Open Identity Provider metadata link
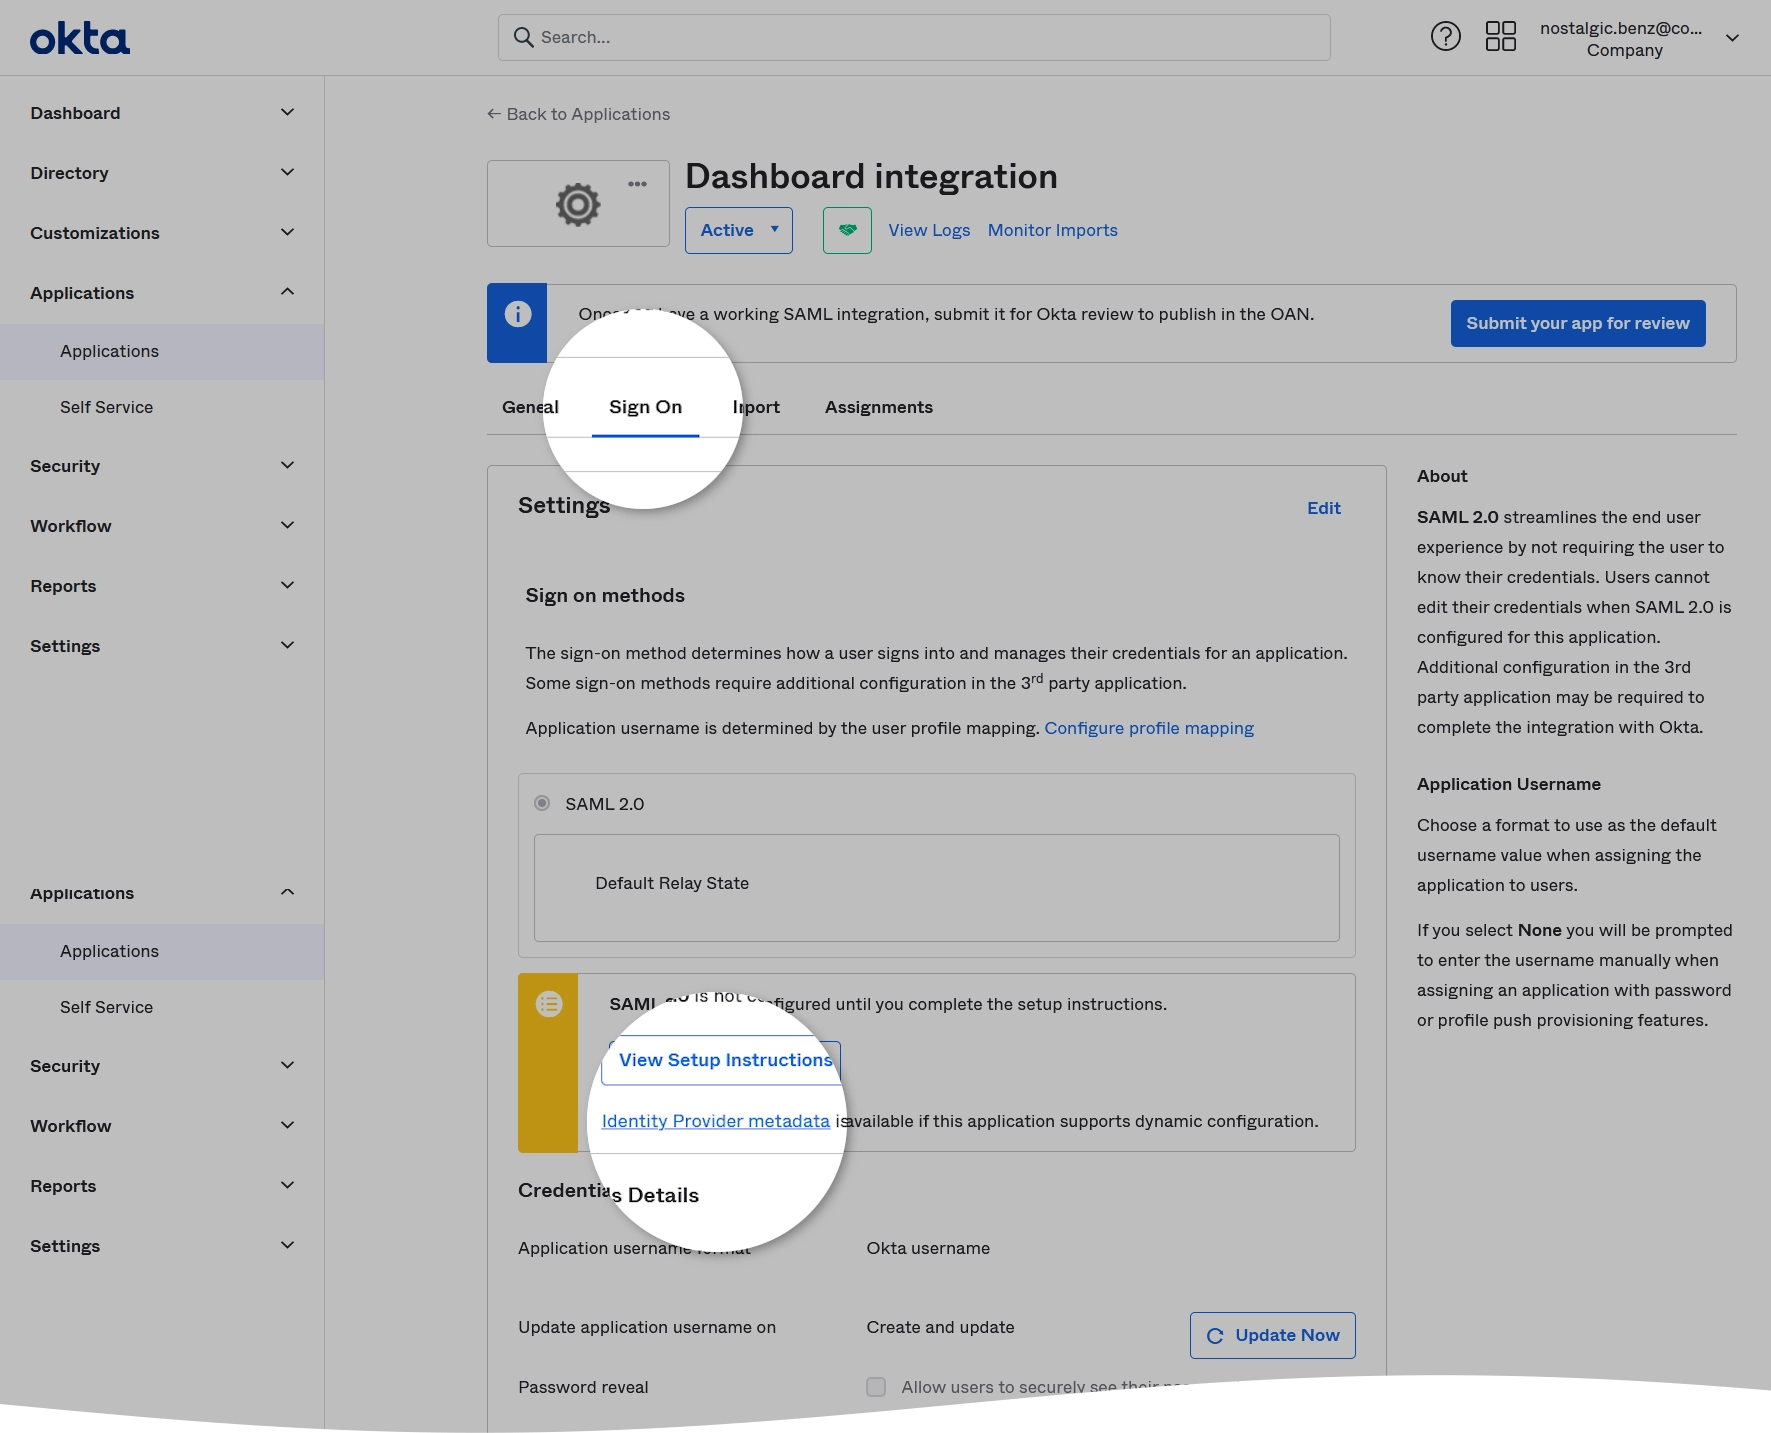 coord(715,1121)
